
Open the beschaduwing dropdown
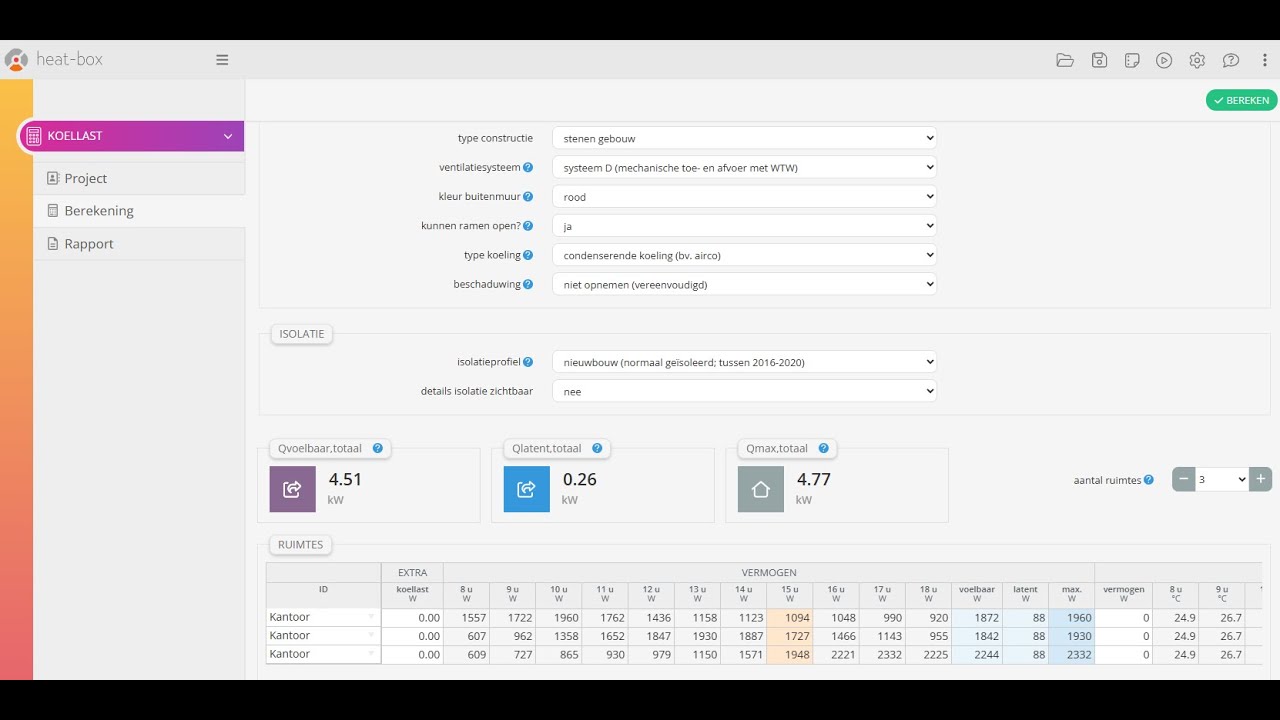[744, 284]
